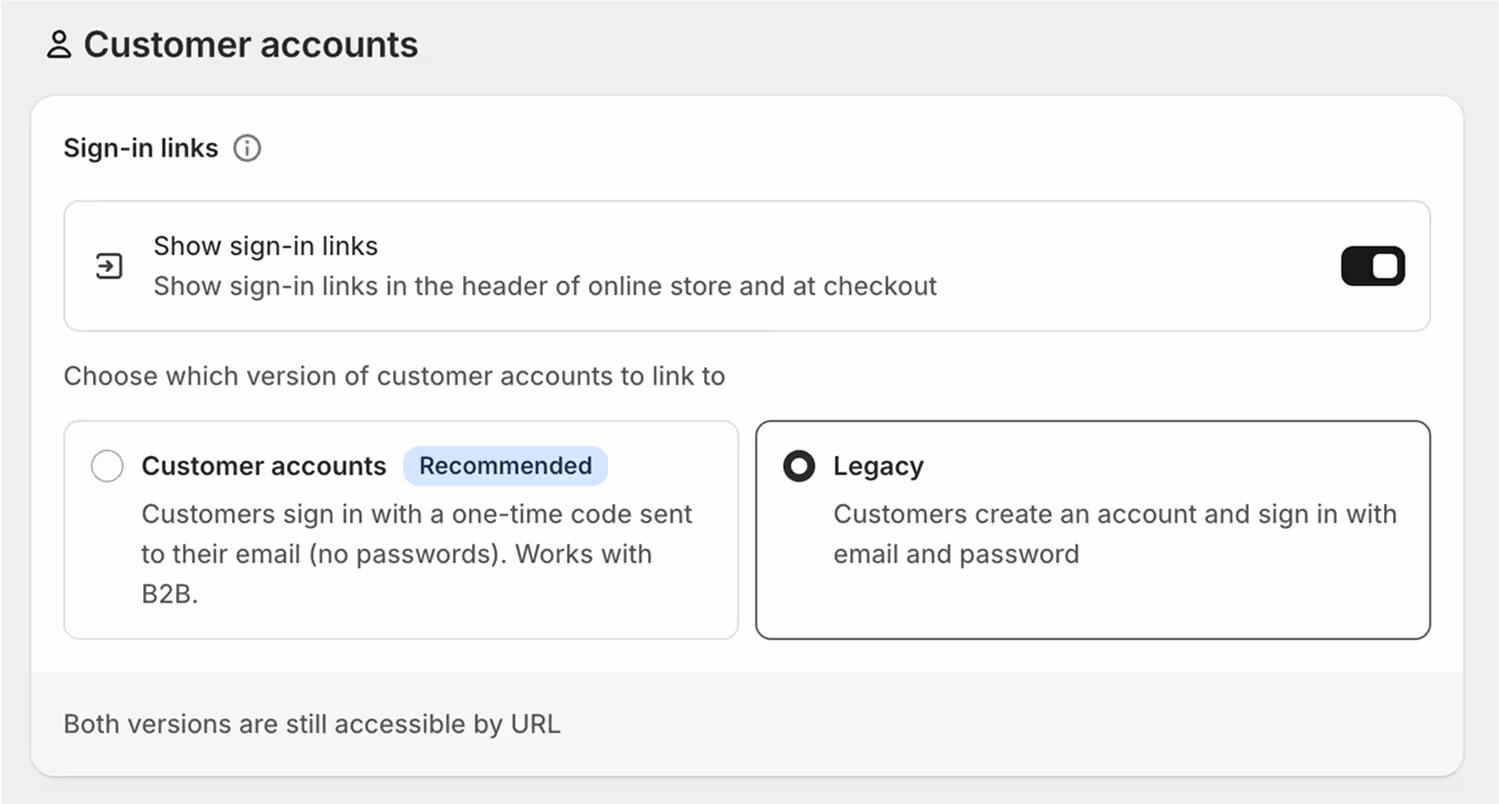The image size is (1499, 804).
Task: Click the sign-in links header description text
Action: click(545, 286)
